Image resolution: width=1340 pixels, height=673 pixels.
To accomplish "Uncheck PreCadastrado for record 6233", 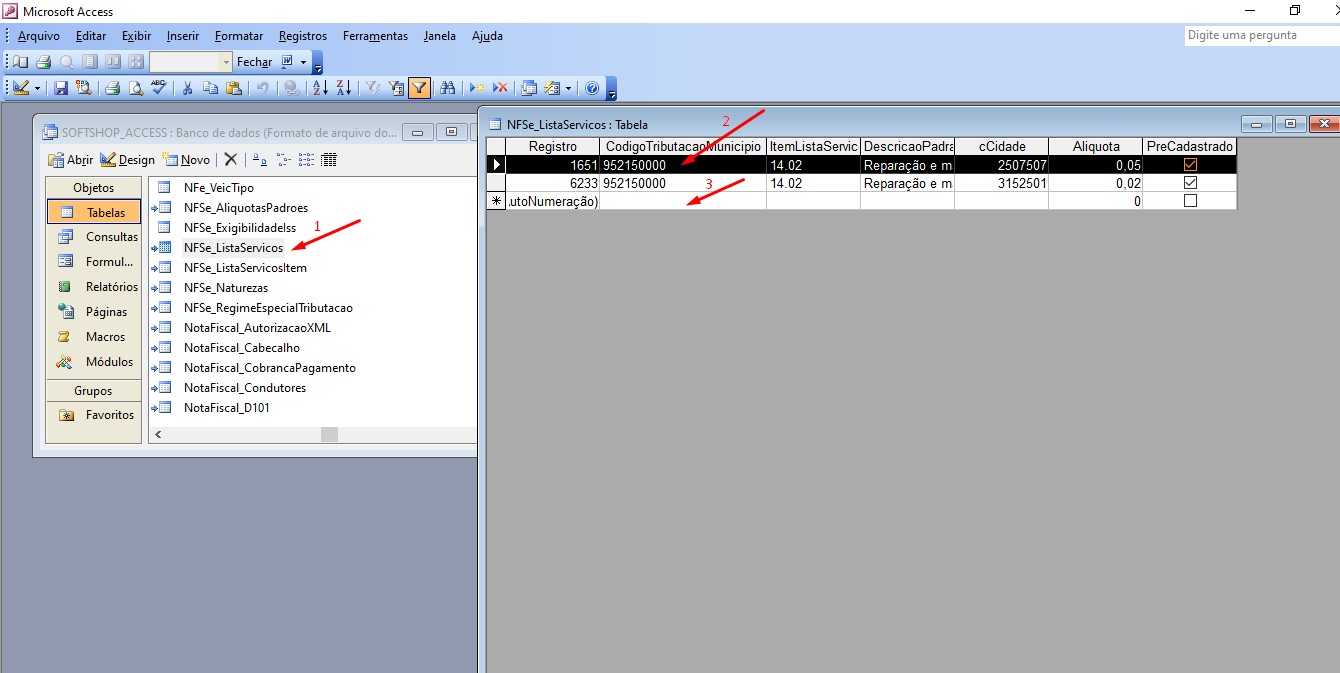I will tap(1190, 183).
